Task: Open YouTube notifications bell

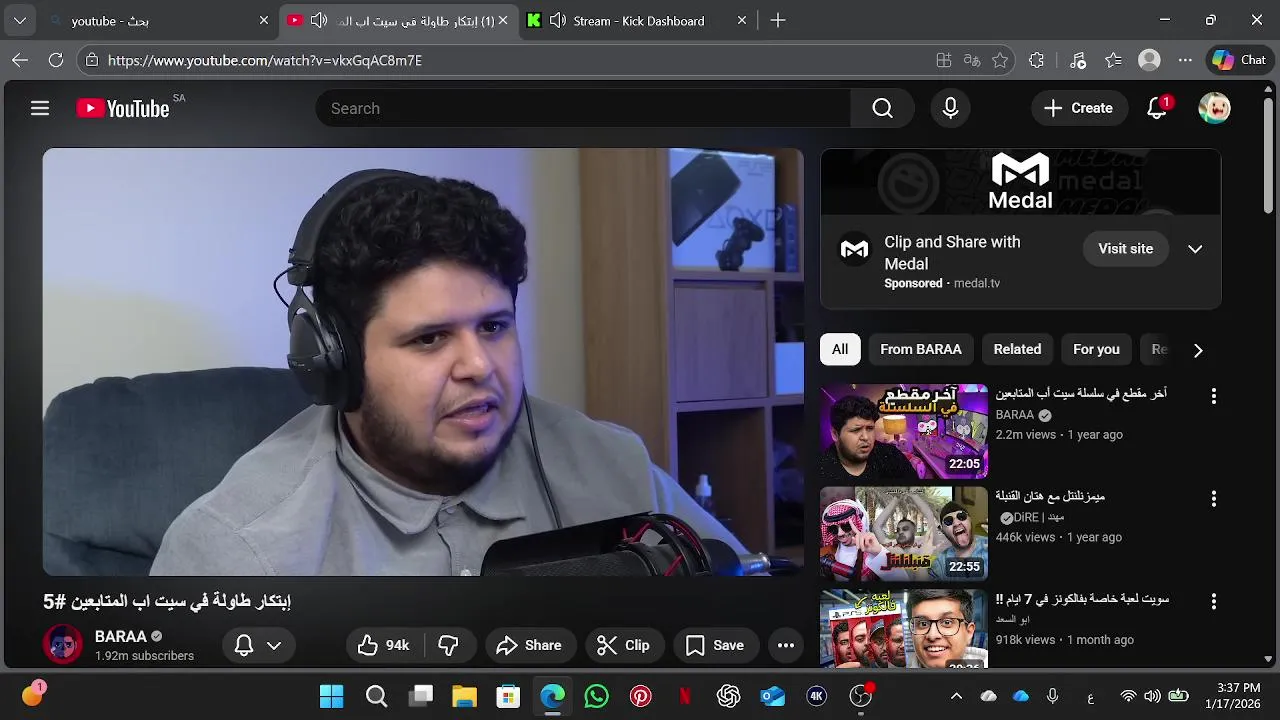Action: (1157, 108)
